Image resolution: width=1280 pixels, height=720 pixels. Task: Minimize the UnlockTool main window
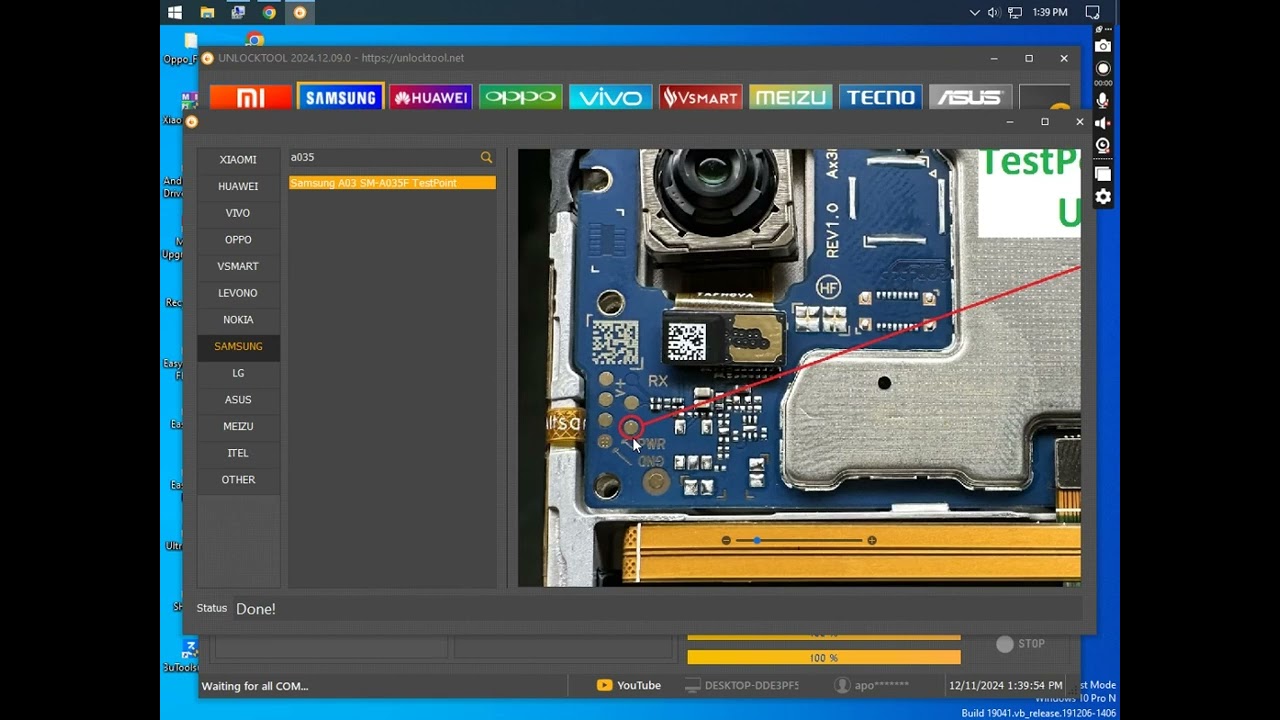tap(994, 58)
